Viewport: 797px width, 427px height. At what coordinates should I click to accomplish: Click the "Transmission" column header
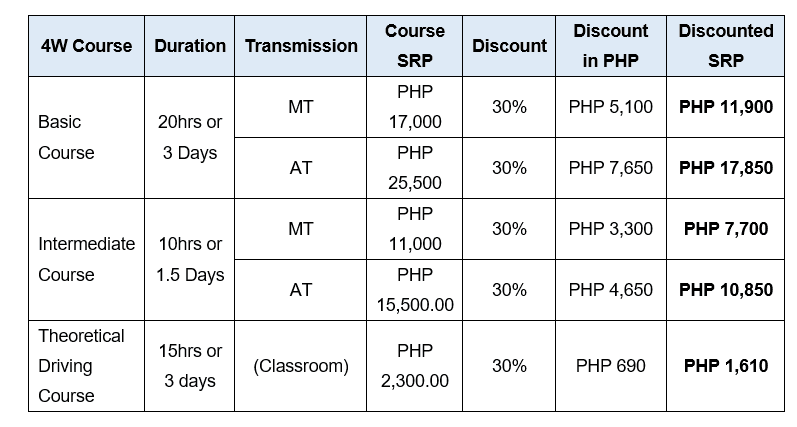pos(301,46)
